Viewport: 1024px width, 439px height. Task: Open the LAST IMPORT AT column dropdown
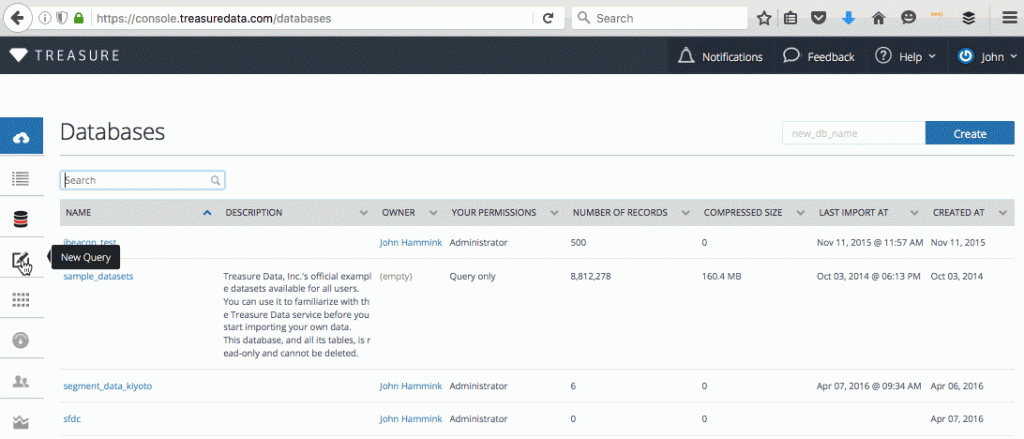pyautogui.click(x=914, y=213)
